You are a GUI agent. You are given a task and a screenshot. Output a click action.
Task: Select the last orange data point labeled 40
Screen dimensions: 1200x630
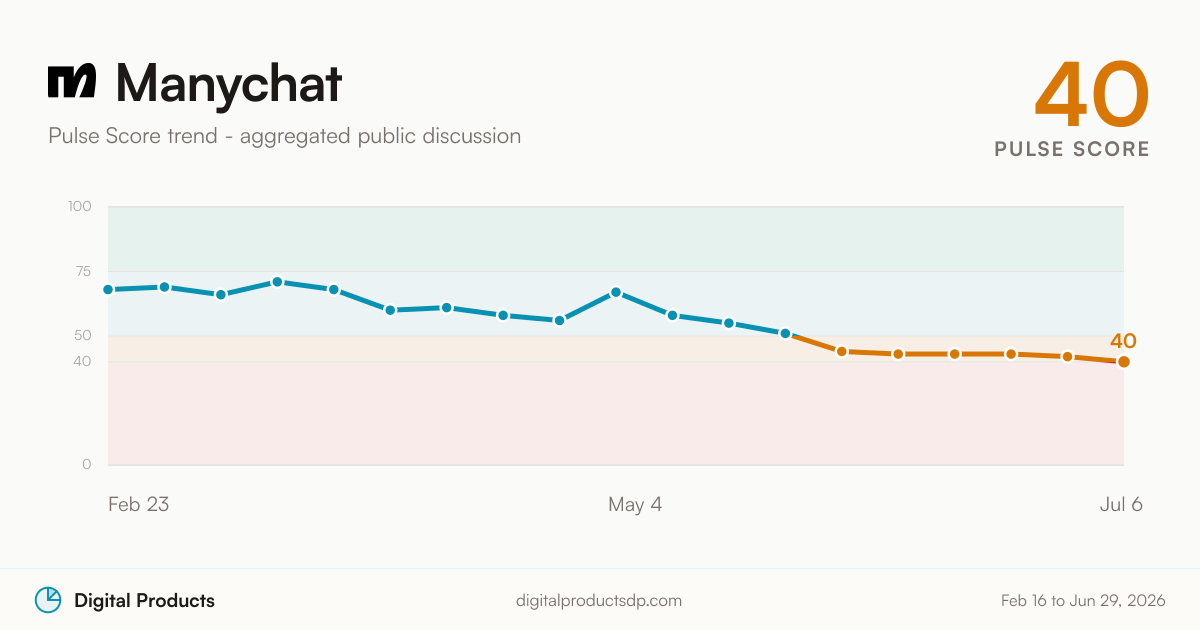tap(1124, 362)
